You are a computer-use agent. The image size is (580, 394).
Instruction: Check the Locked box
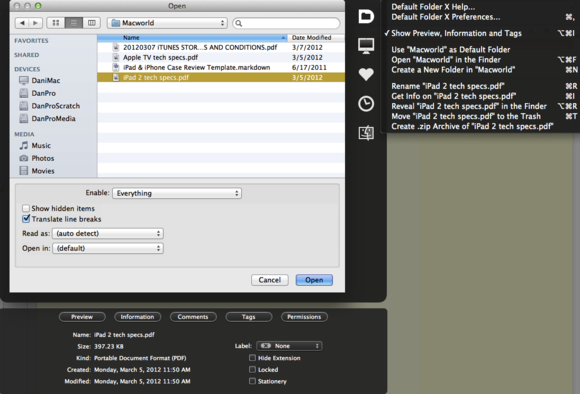(252, 370)
